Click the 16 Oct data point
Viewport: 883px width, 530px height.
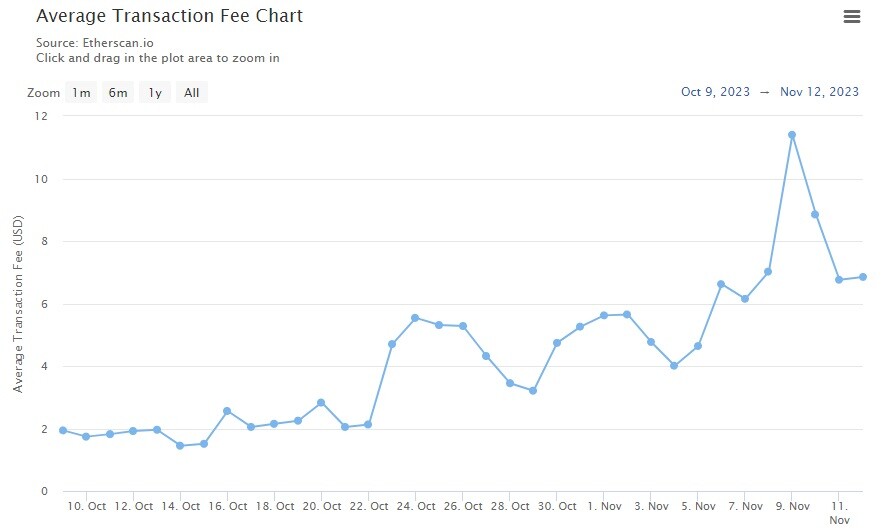tap(227, 411)
